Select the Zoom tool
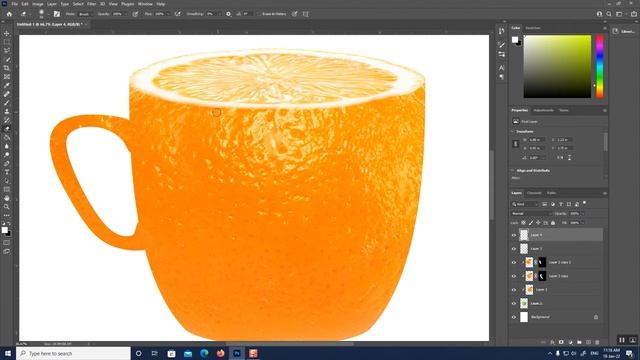 pos(7,207)
